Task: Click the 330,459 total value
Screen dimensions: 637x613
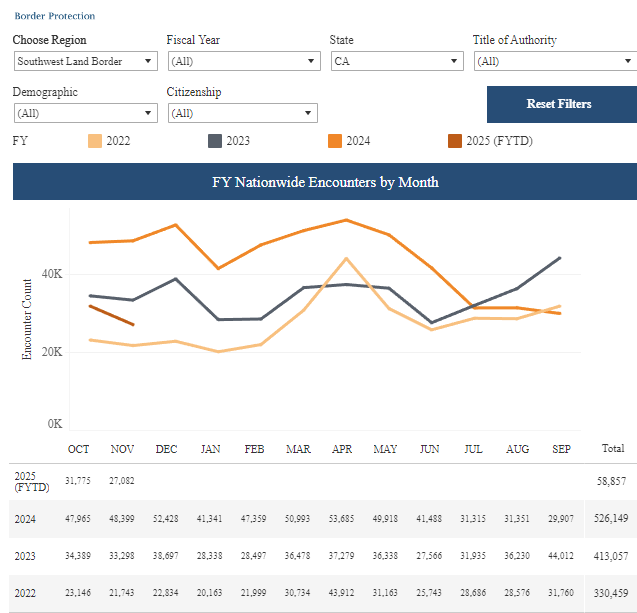Action: tap(611, 594)
